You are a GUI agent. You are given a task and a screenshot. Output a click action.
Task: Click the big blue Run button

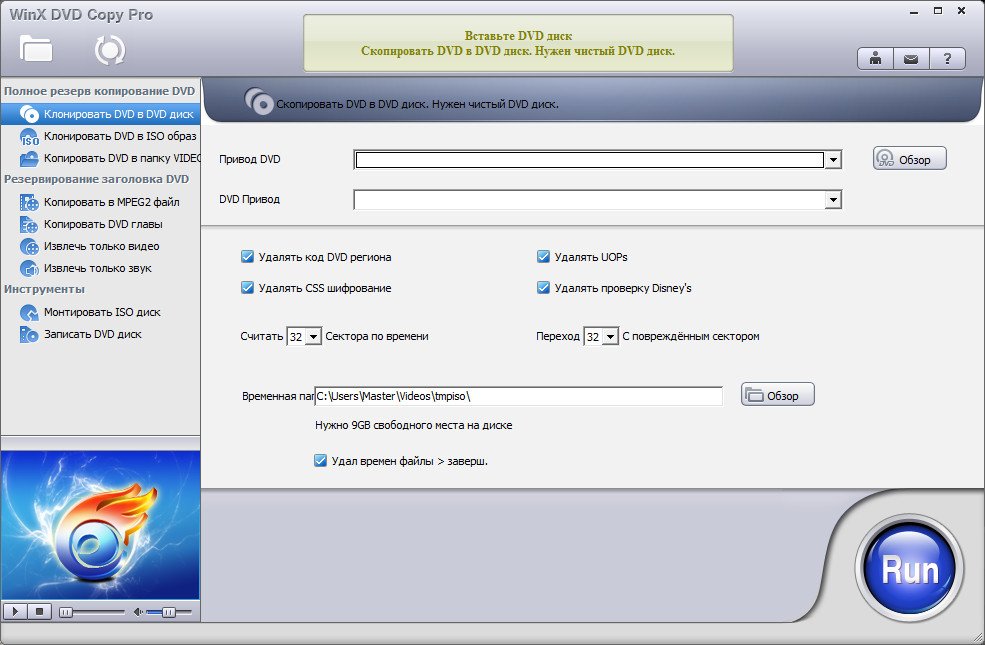[x=910, y=570]
